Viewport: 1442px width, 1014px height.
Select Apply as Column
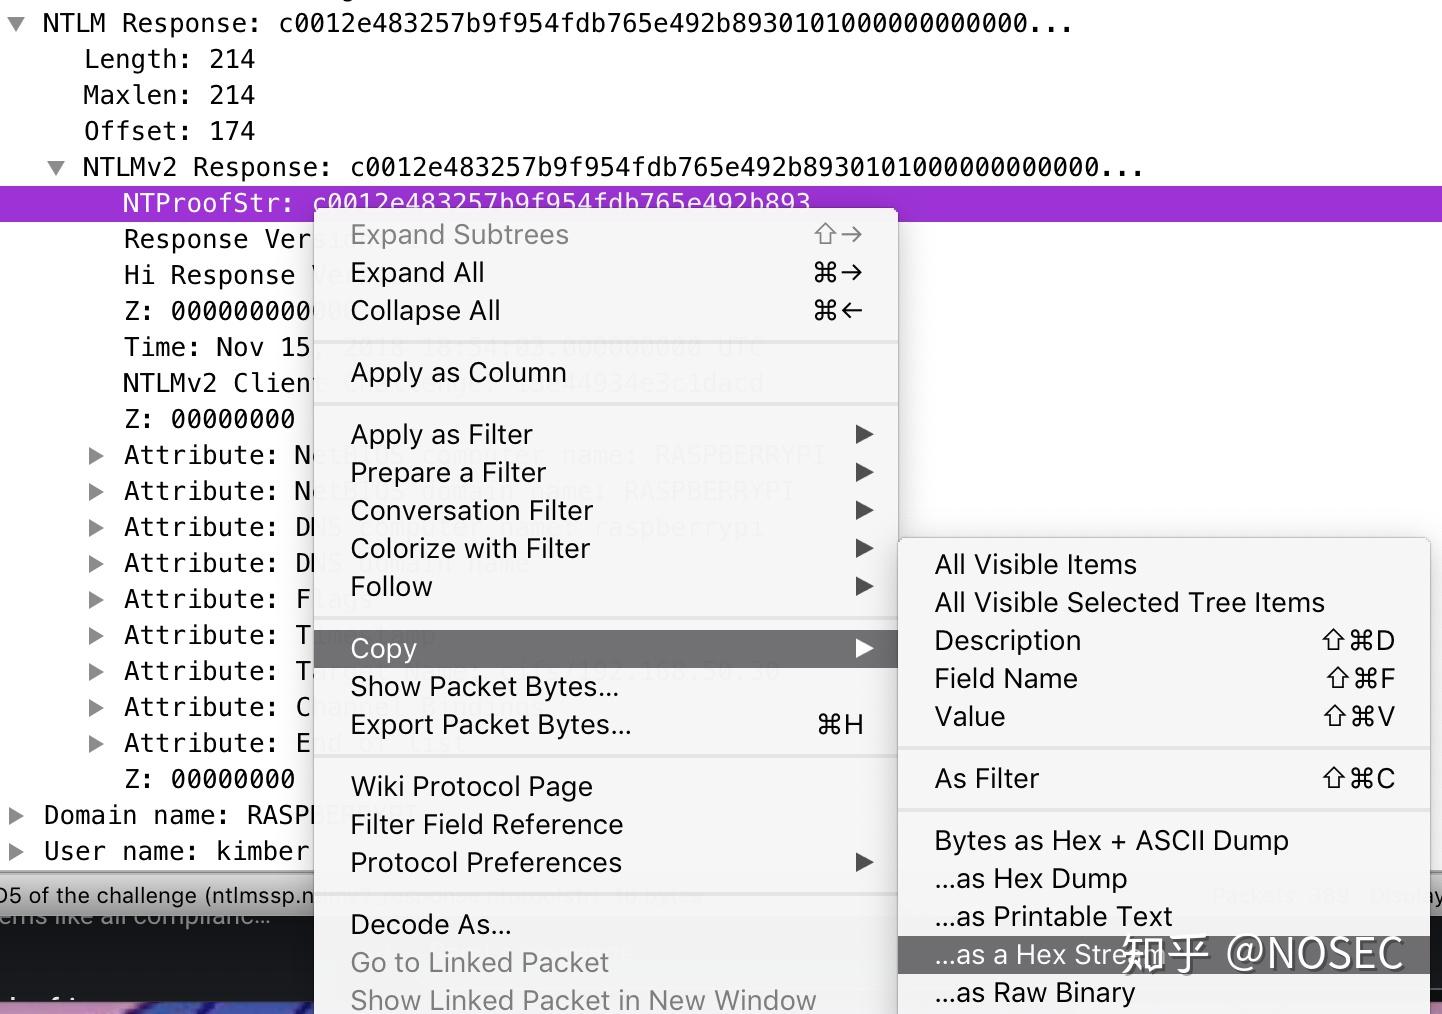pos(458,373)
